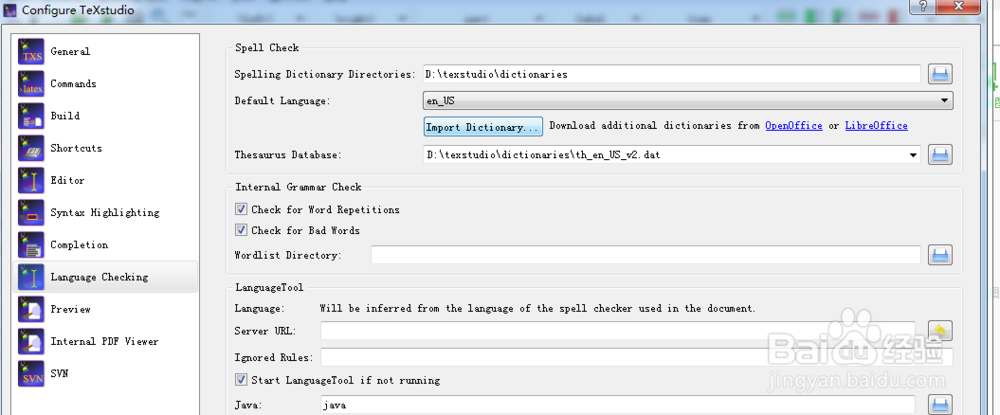Click the Spelling Dictionary Directories field
1000x415 pixels.
pos(672,74)
